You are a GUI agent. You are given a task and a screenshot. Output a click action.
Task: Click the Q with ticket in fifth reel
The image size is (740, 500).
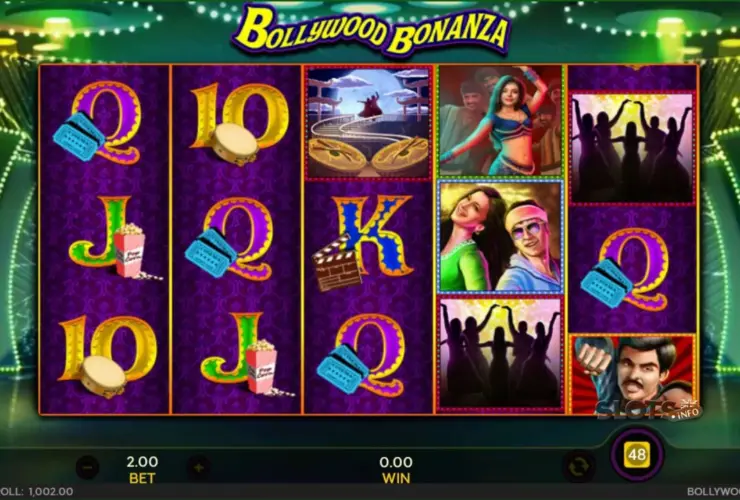click(x=625, y=269)
